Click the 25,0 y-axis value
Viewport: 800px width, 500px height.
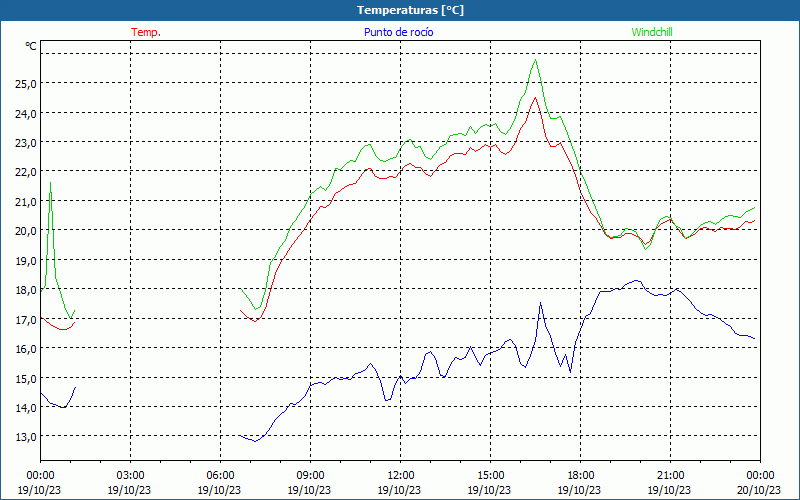pos(26,84)
